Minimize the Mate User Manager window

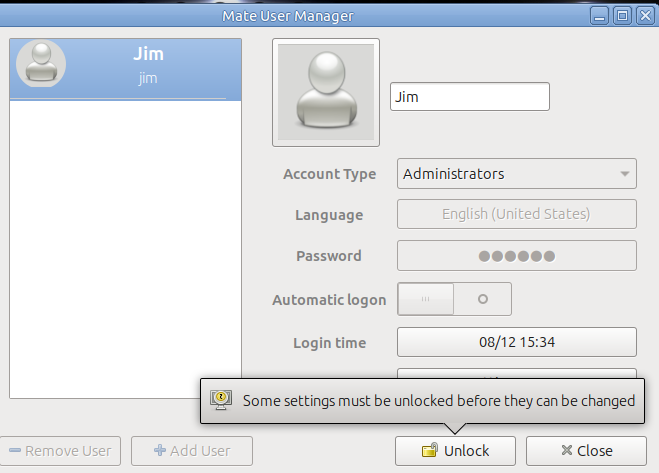click(x=599, y=16)
